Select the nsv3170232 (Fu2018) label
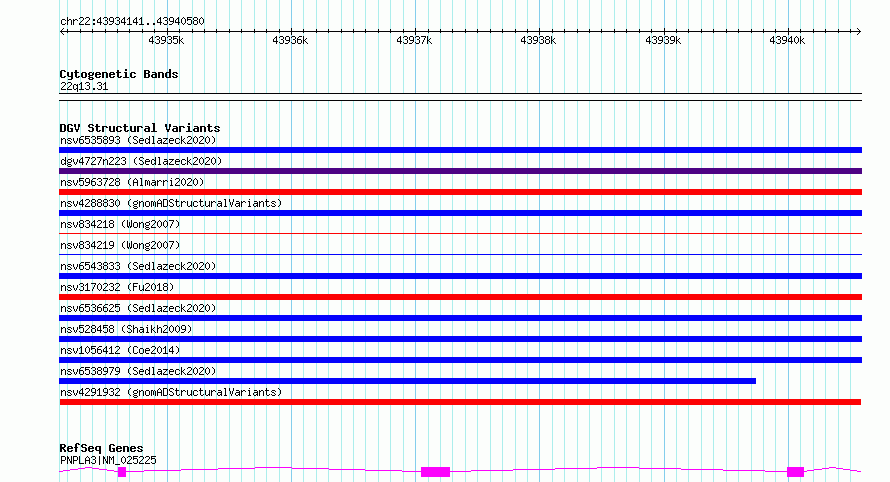Image resolution: width=890 pixels, height=482 pixels. (x=117, y=287)
